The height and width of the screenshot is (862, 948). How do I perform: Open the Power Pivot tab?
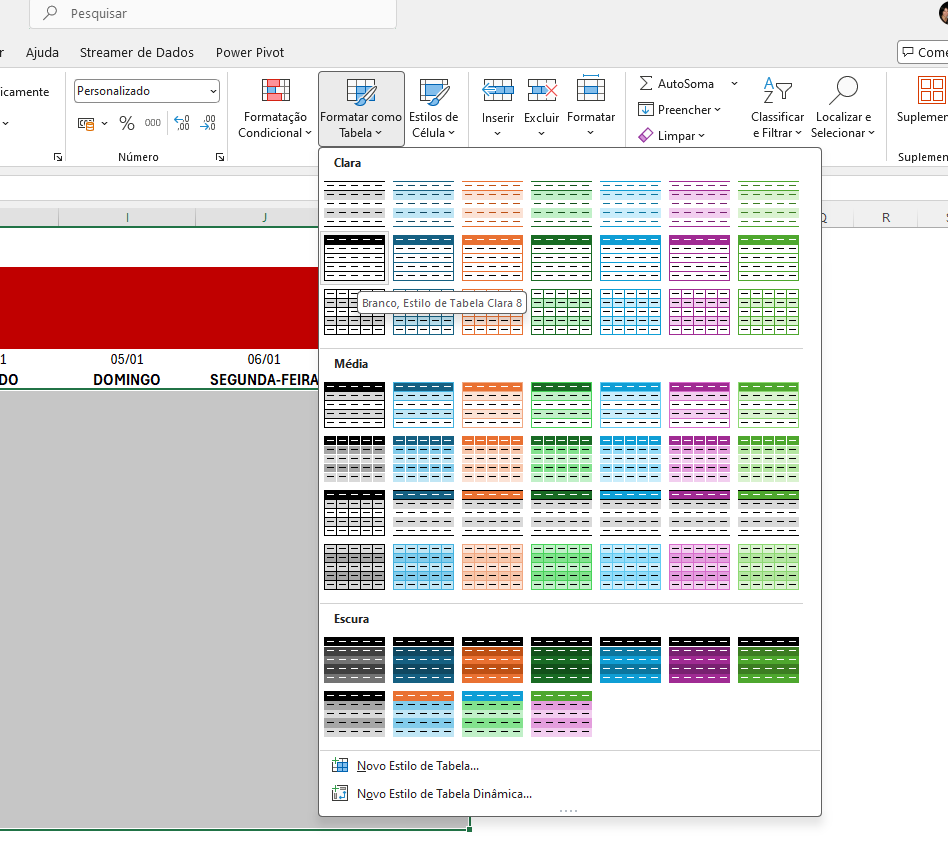(x=250, y=52)
